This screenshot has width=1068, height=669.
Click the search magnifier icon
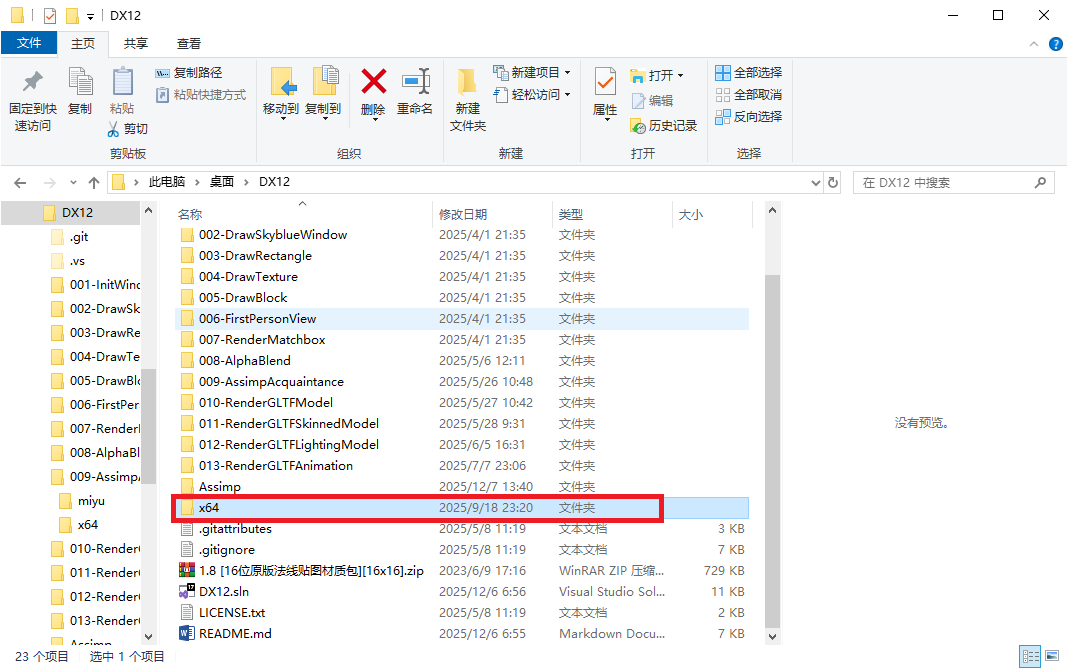pyautogui.click(x=1040, y=183)
